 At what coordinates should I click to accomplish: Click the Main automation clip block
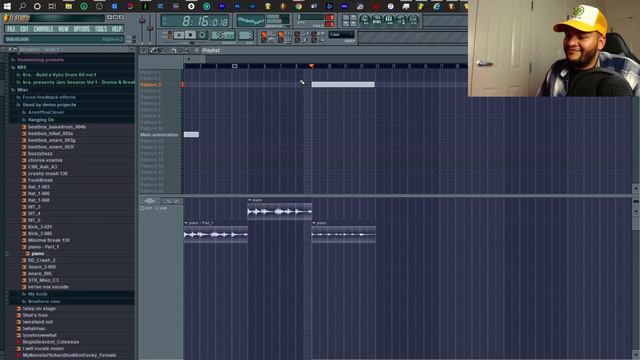191,135
